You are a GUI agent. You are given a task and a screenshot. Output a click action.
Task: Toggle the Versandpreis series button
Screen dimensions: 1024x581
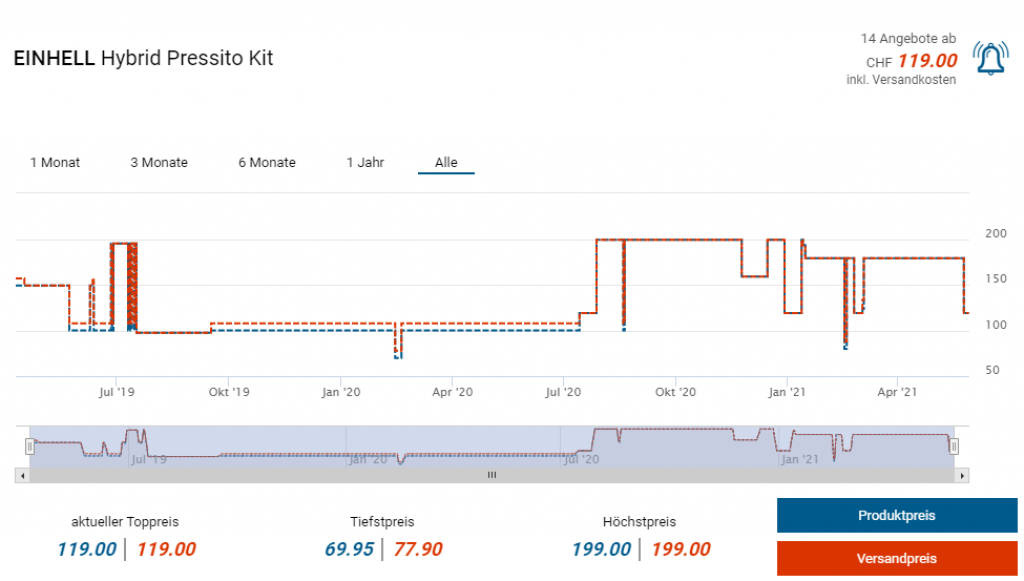coord(896,558)
